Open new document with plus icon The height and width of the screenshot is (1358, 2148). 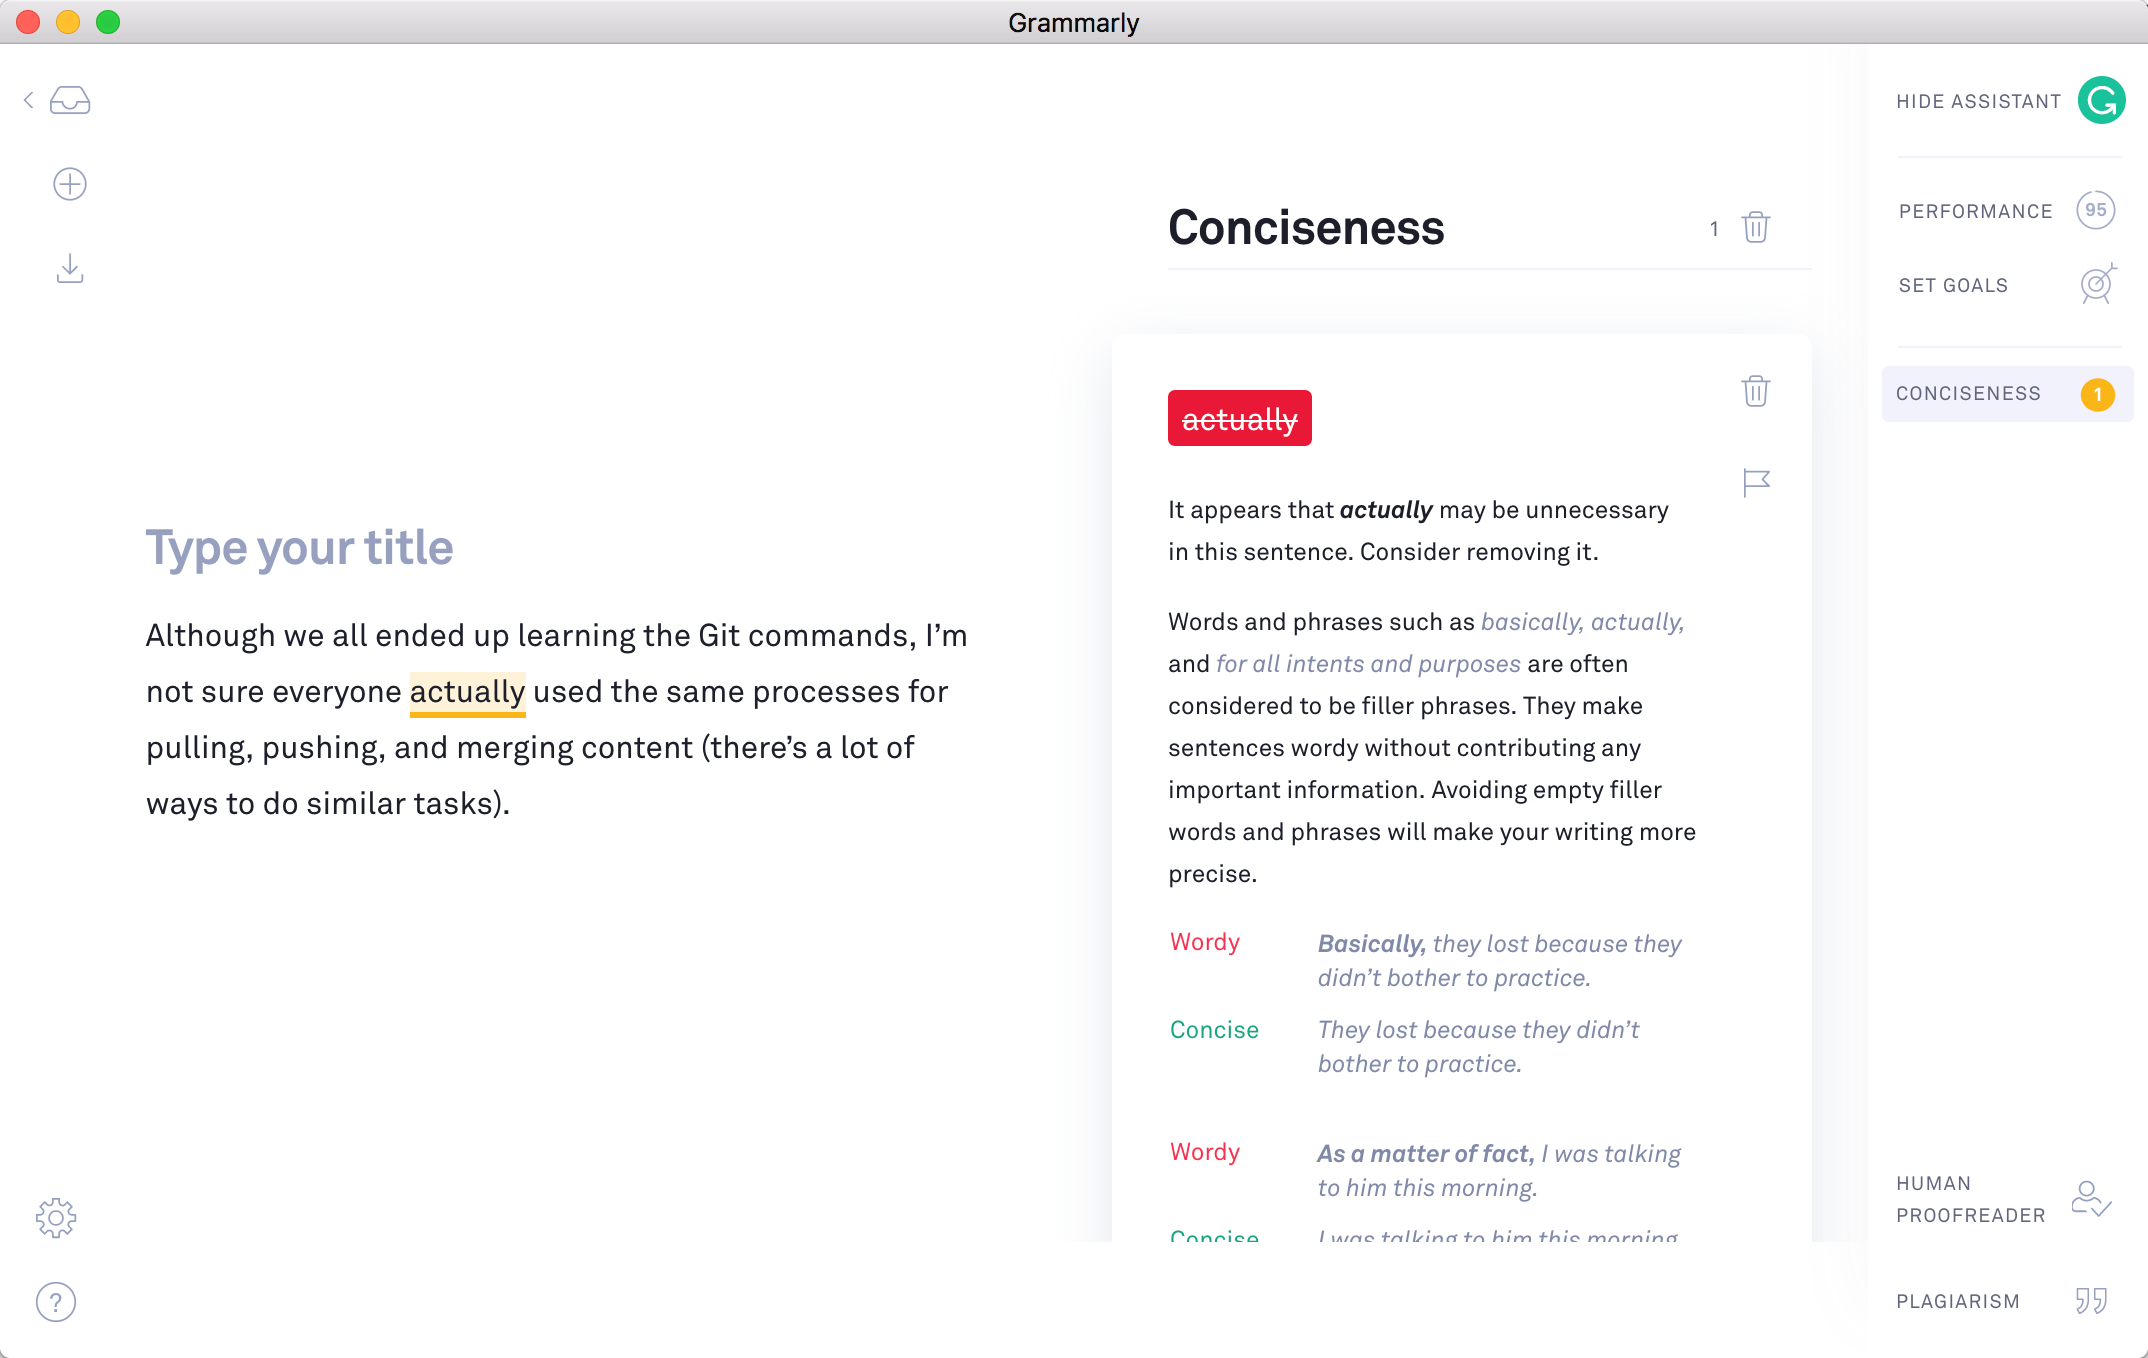click(x=70, y=183)
